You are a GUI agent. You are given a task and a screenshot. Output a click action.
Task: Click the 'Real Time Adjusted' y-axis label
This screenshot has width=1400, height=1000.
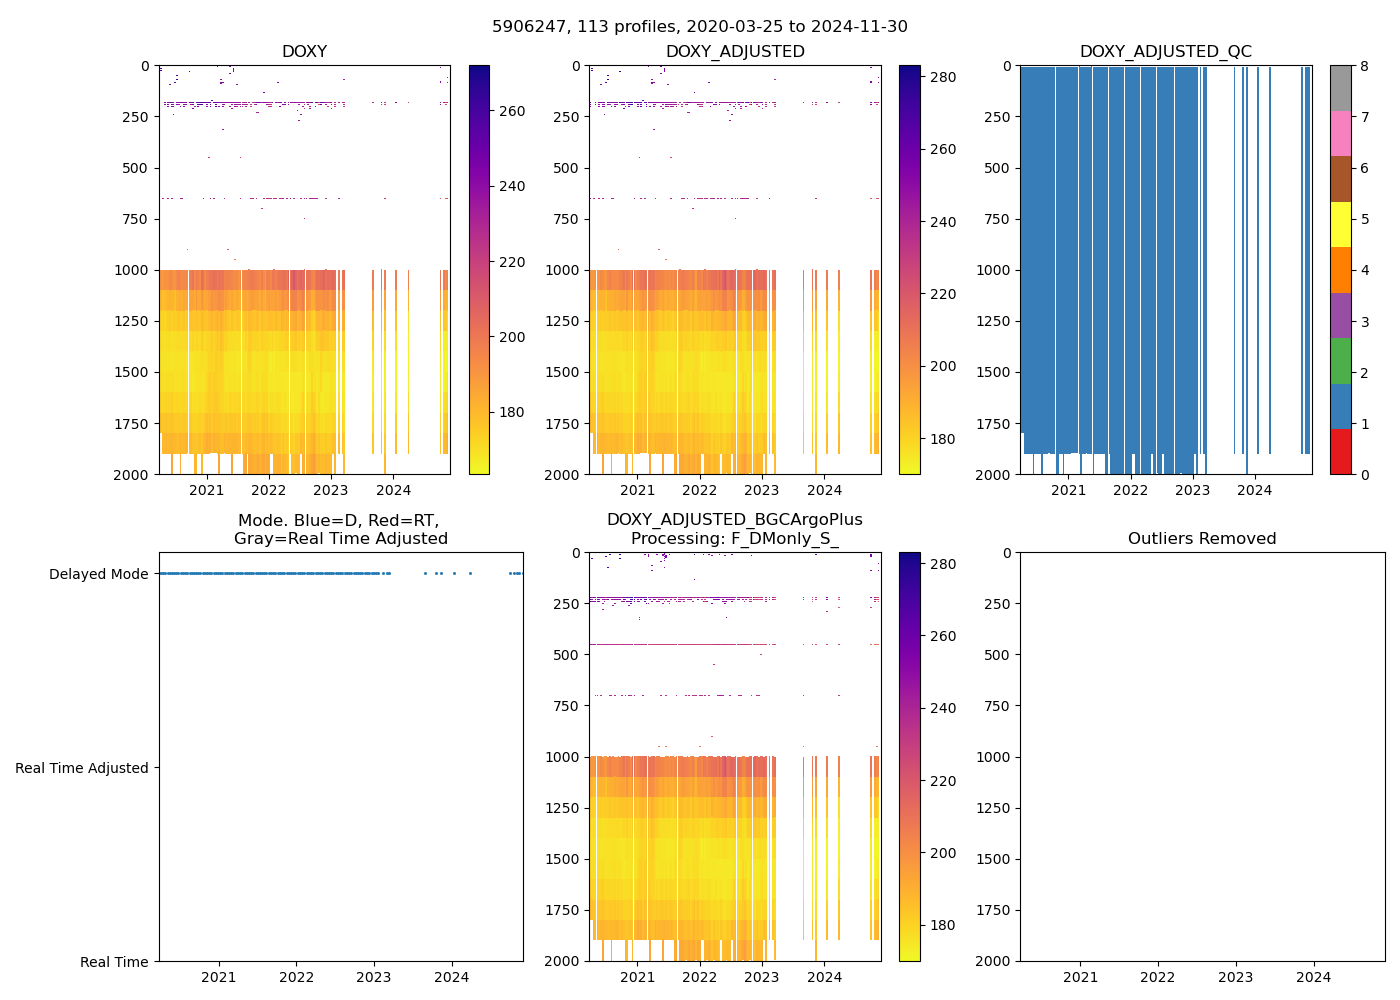[x=82, y=768]
